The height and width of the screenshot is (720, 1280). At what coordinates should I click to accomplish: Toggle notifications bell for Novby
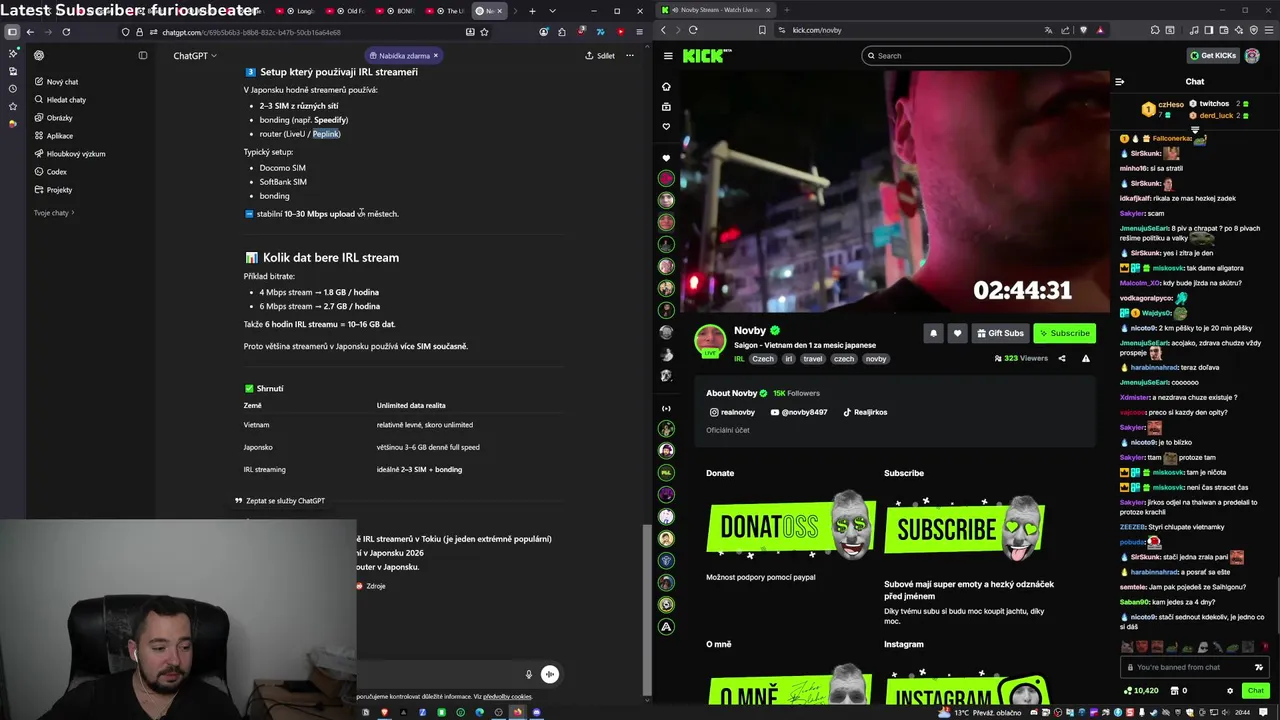pyautogui.click(x=933, y=333)
